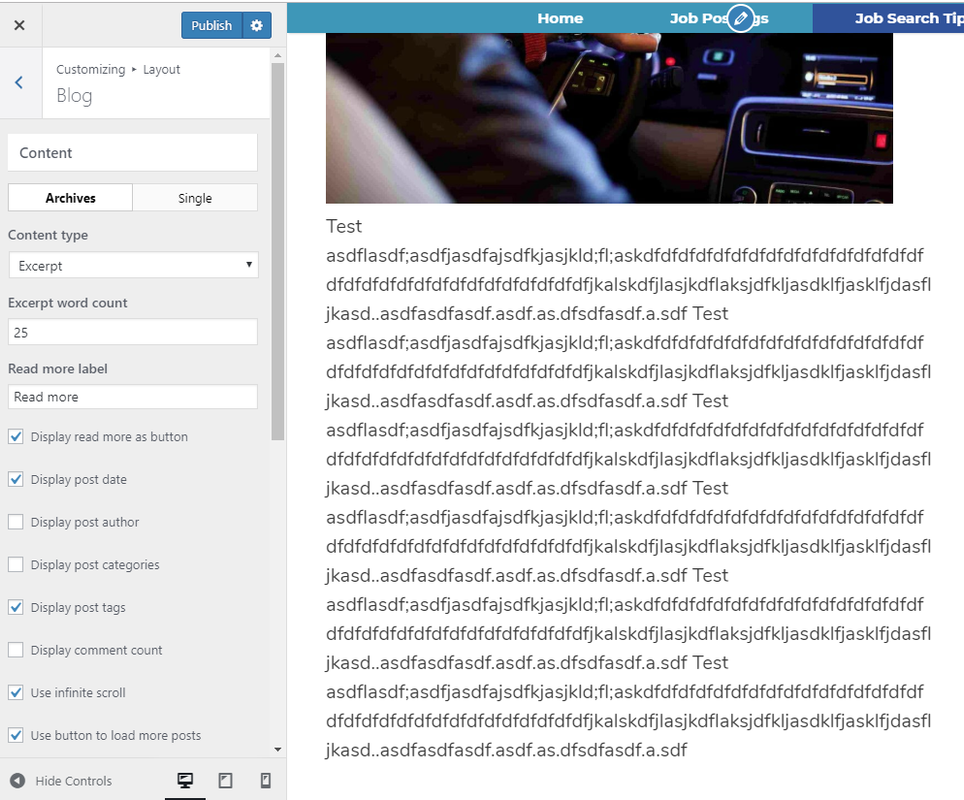Enable Display post author checkbox
Screen dimensions: 964x800
pos(16,522)
